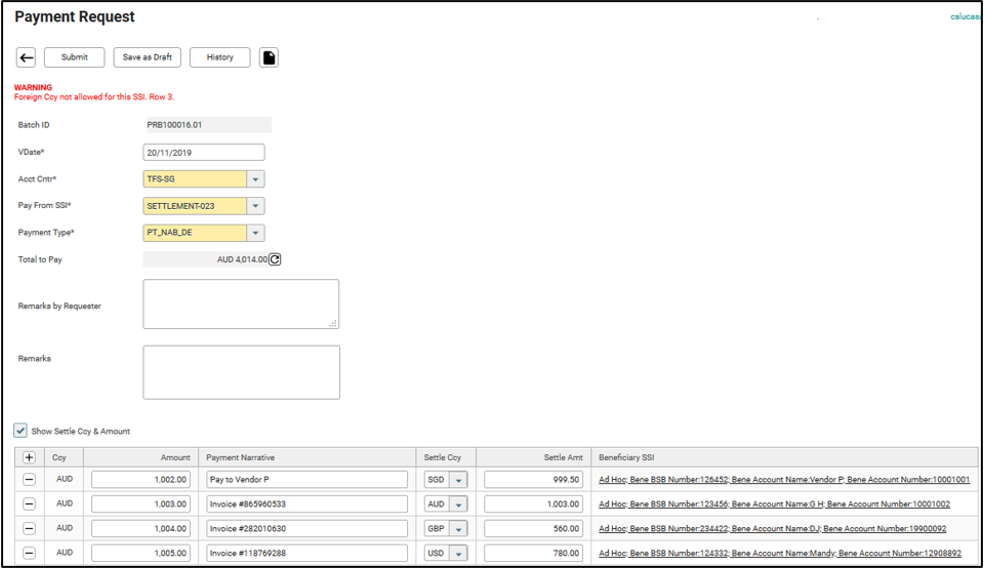Open the Vendor P beneficiary SSI link
Screen dimensions: 984x569
click(783, 480)
